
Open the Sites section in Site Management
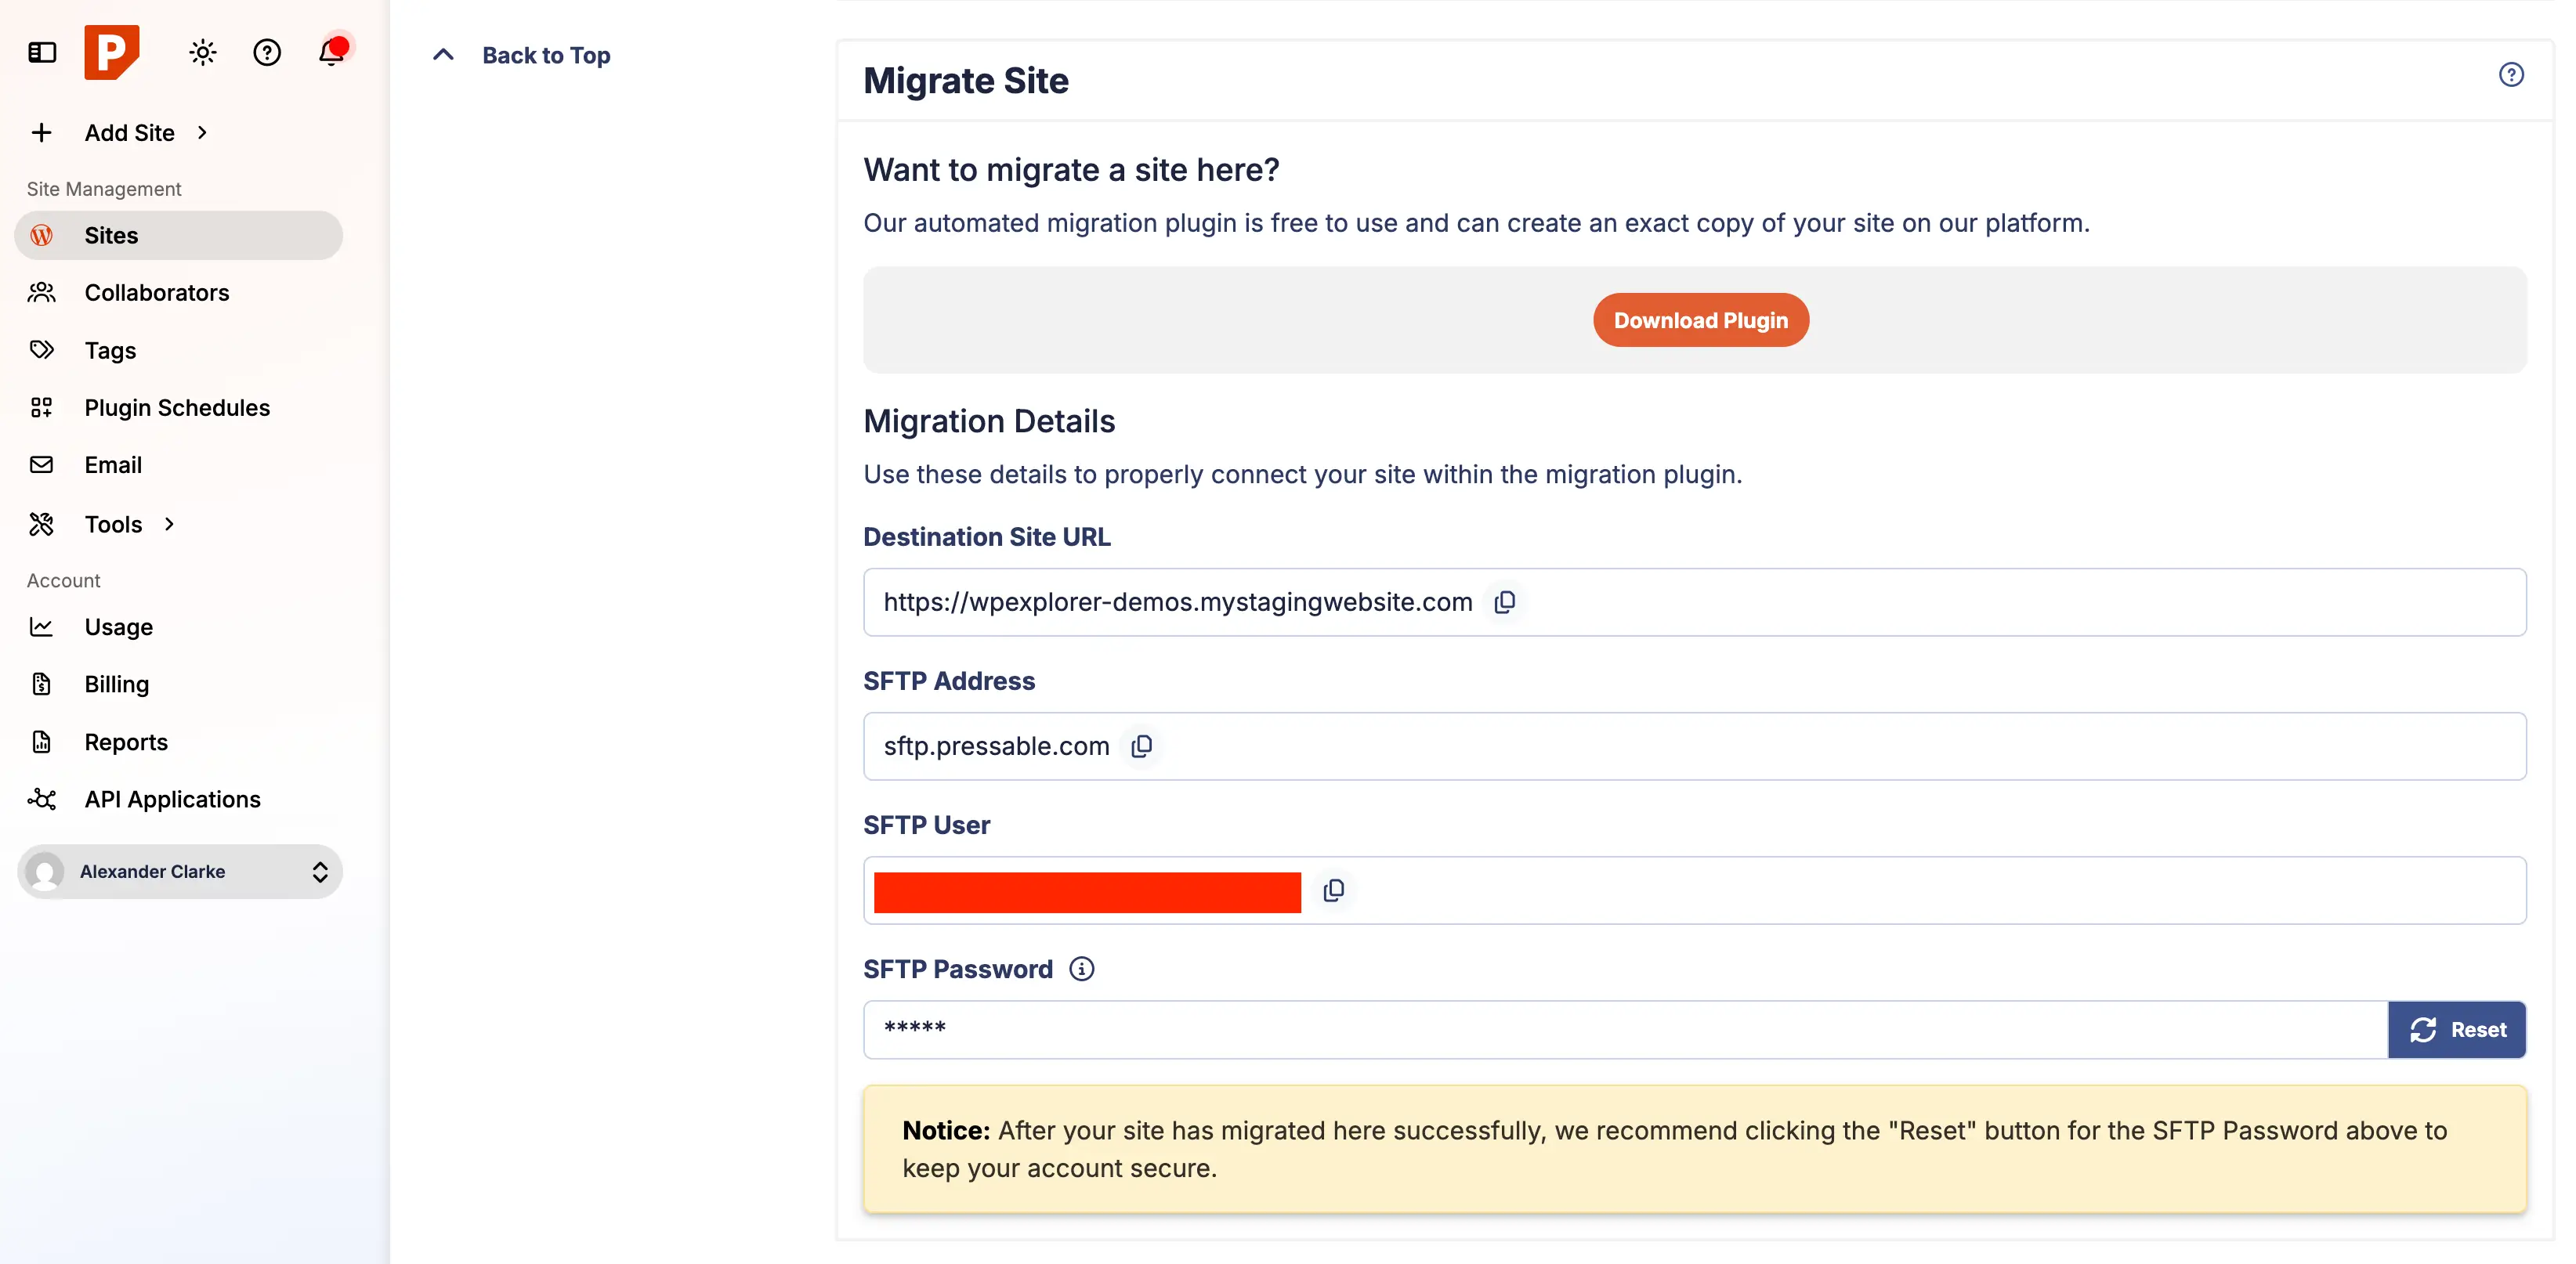tap(111, 235)
